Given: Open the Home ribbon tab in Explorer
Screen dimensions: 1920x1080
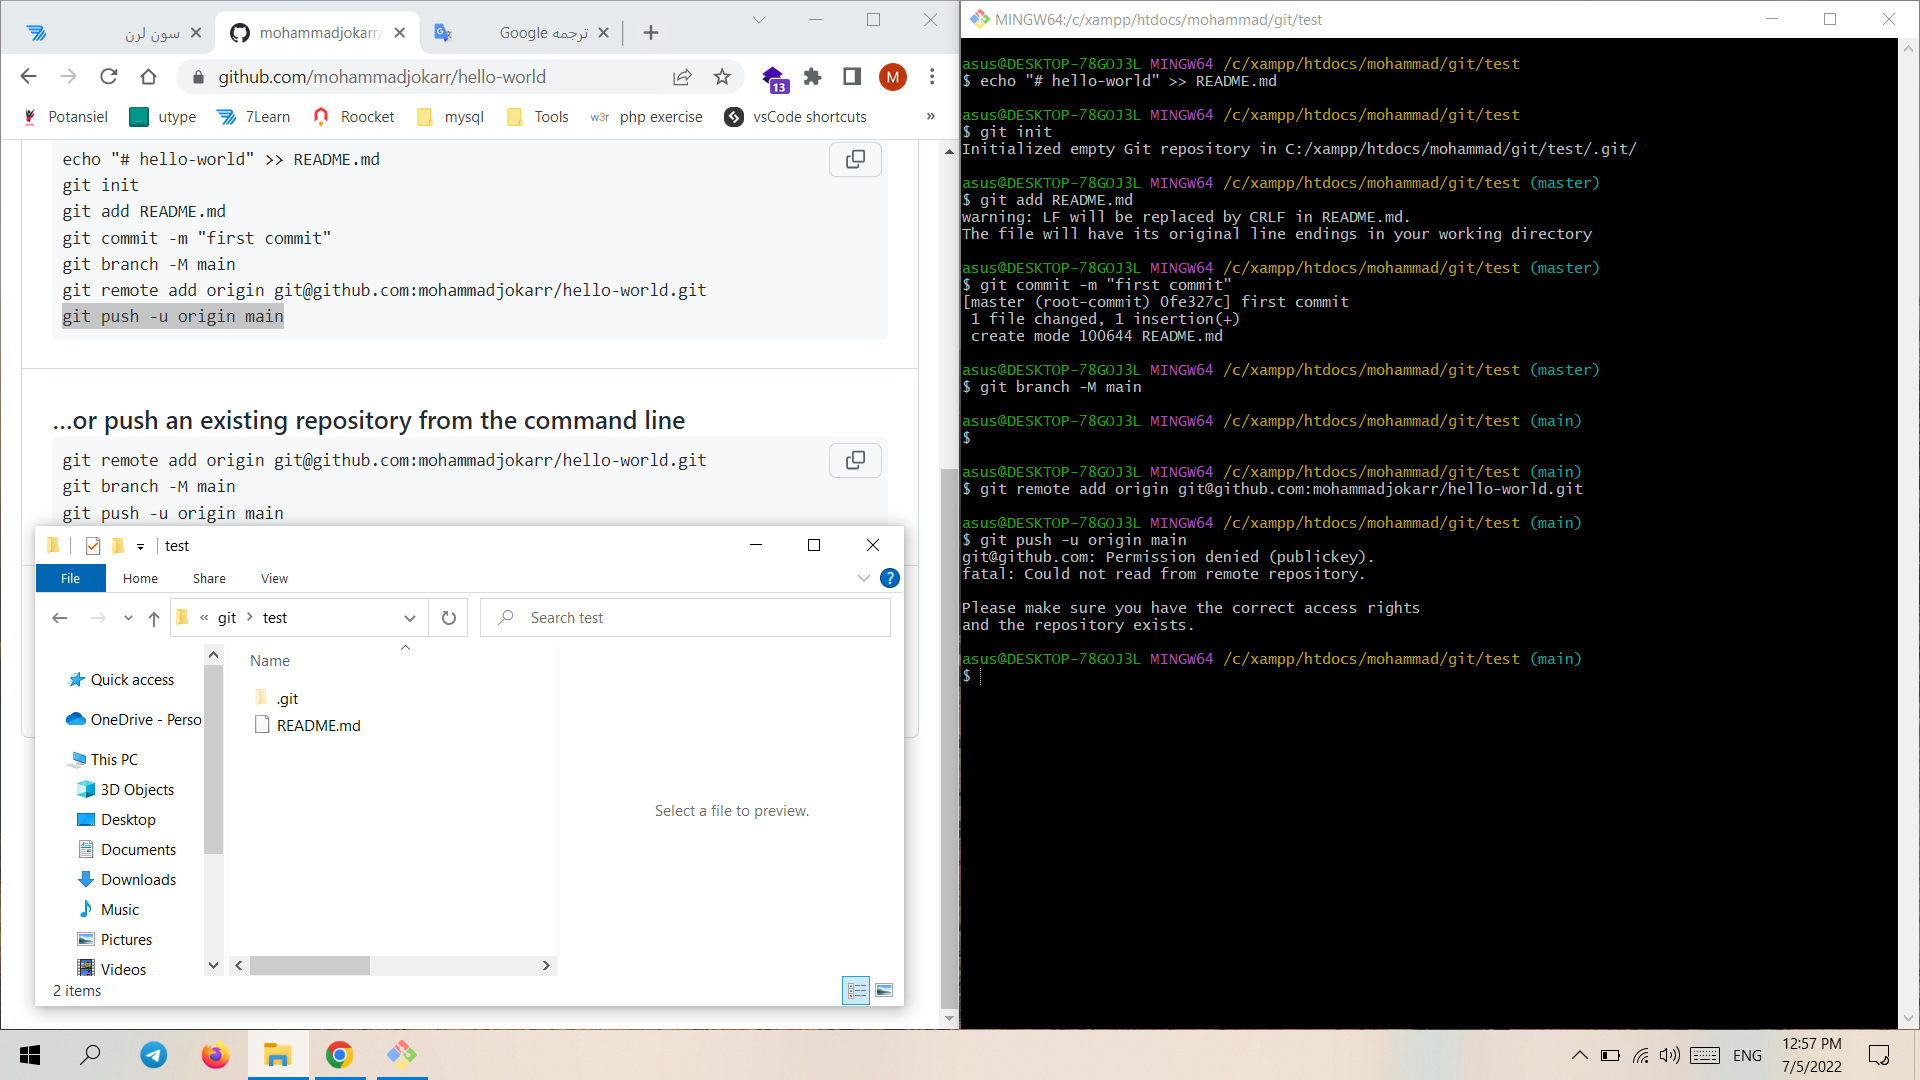Looking at the screenshot, I should (x=140, y=578).
